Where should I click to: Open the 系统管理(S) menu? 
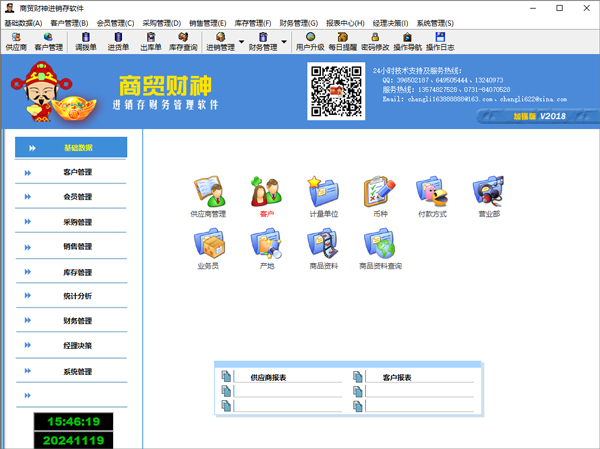tap(435, 23)
